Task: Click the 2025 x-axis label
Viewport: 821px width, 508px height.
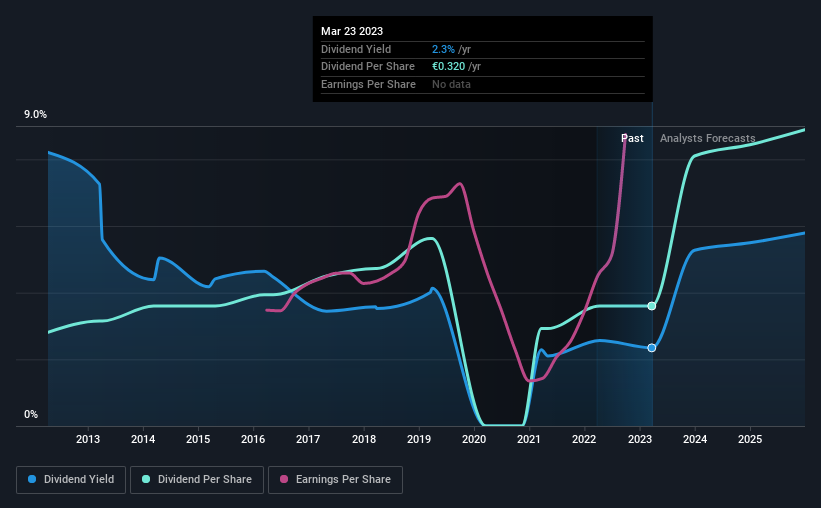Action: point(750,439)
